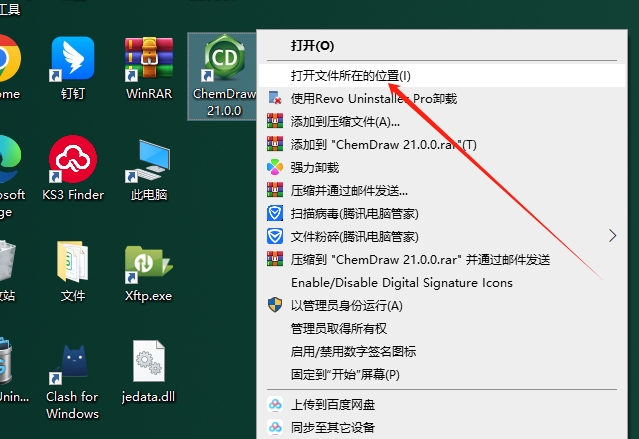Image resolution: width=639 pixels, height=439 pixels.
Task: Select the Chrome desktop icon
Action: tap(9, 68)
